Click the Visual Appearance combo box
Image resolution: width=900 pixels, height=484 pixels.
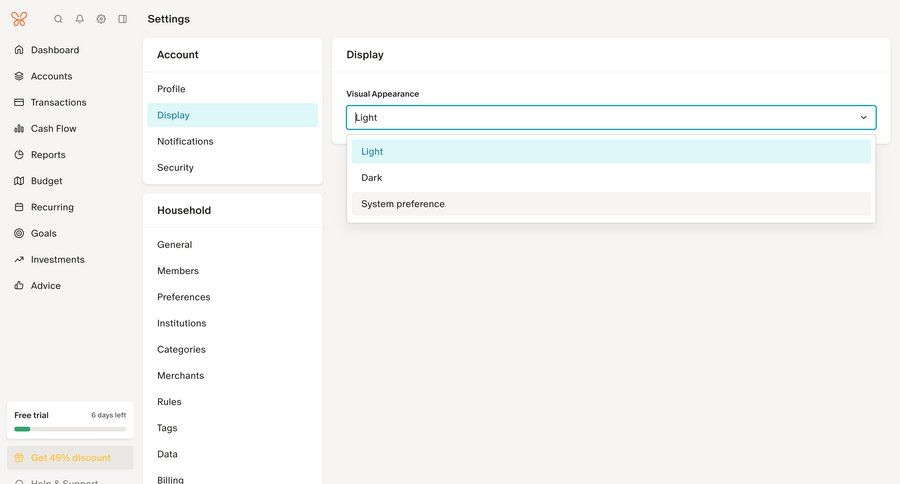[611, 118]
